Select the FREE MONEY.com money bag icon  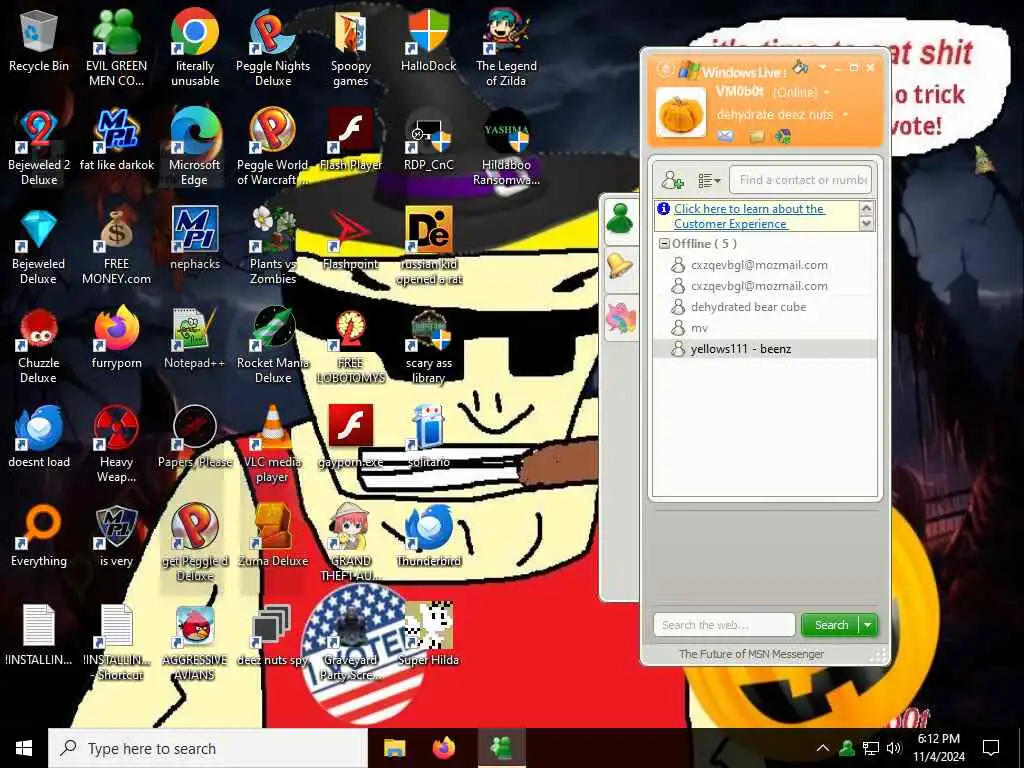[116, 247]
